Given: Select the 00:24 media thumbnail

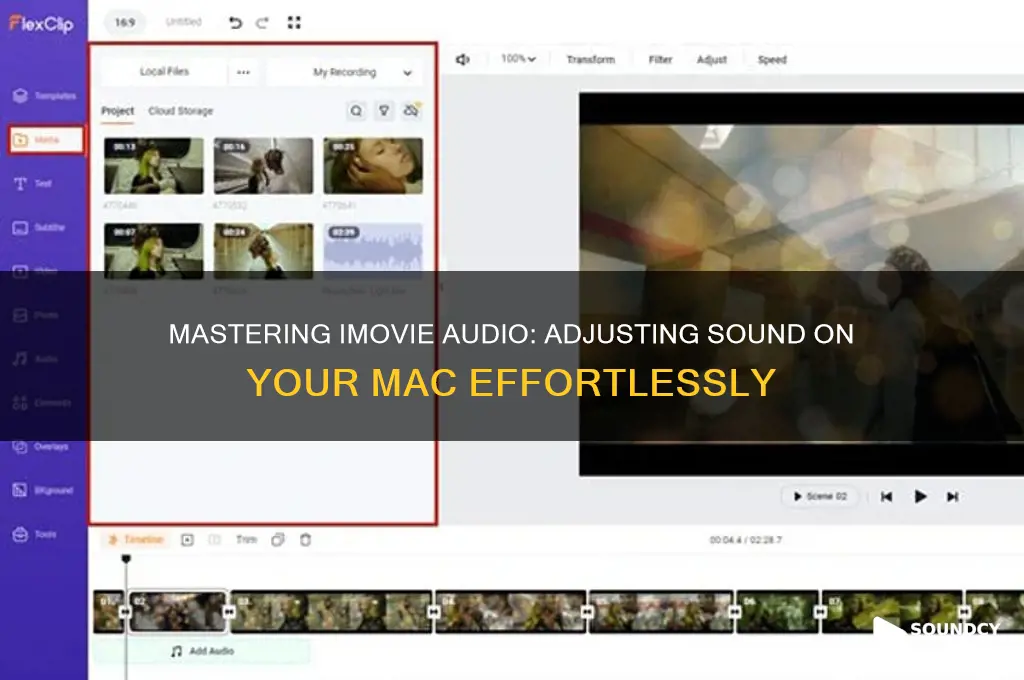Looking at the screenshot, I should pos(263,251).
